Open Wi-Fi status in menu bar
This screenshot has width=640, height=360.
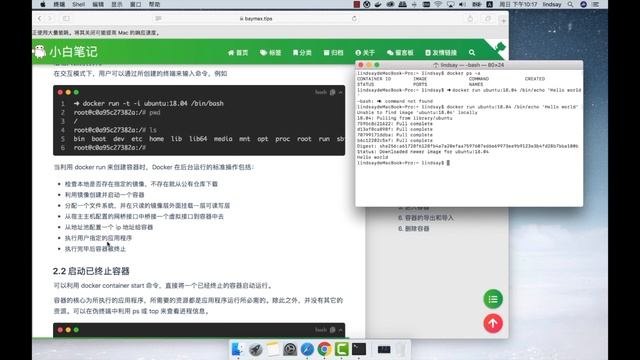(438, 4)
